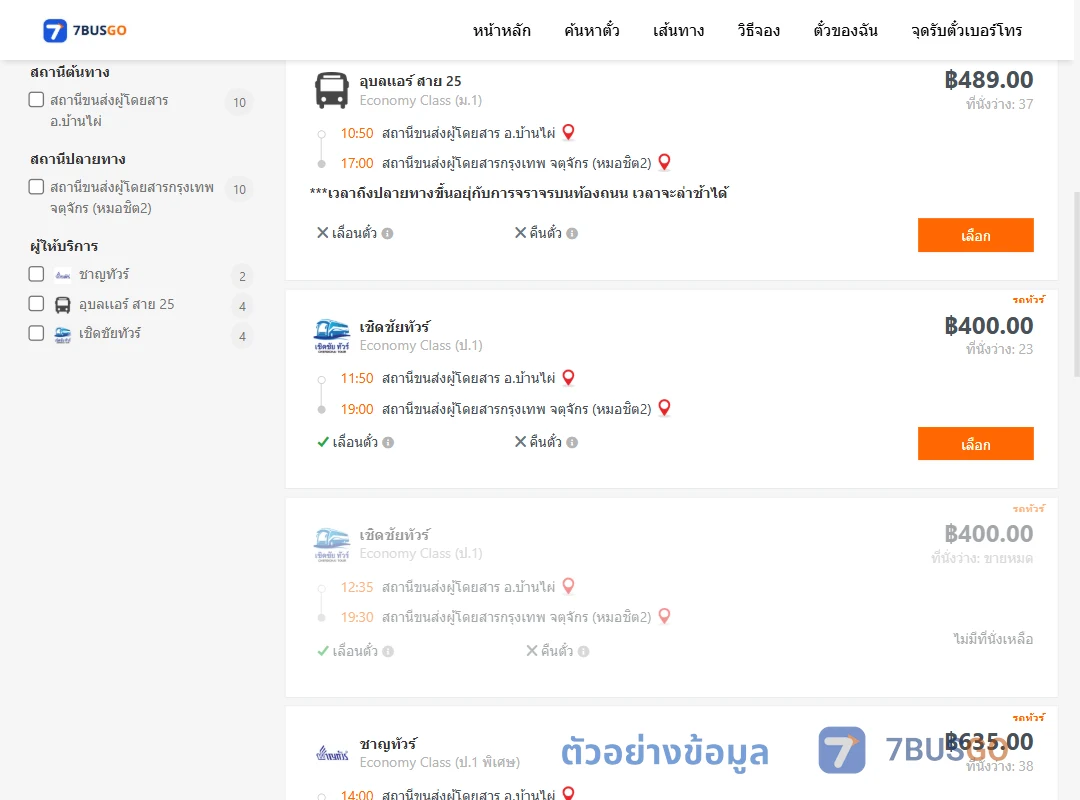Screen dimensions: 1080x800
Task: Open map pin for 14:00 departure station
Action: [x=568, y=793]
